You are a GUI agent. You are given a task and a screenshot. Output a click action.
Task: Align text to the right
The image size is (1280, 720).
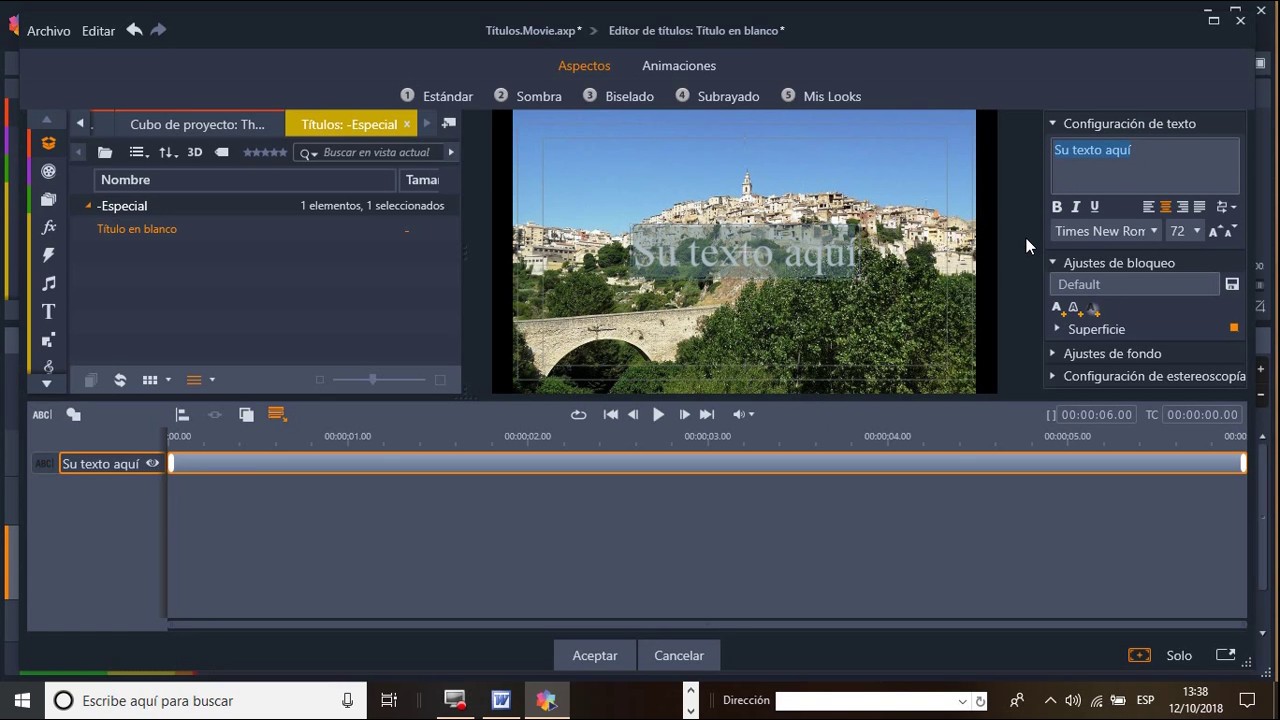pos(1183,207)
